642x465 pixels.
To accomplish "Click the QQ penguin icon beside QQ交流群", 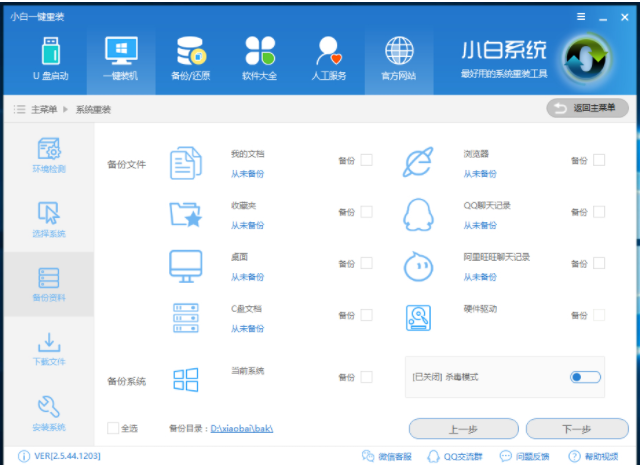I will [433, 456].
